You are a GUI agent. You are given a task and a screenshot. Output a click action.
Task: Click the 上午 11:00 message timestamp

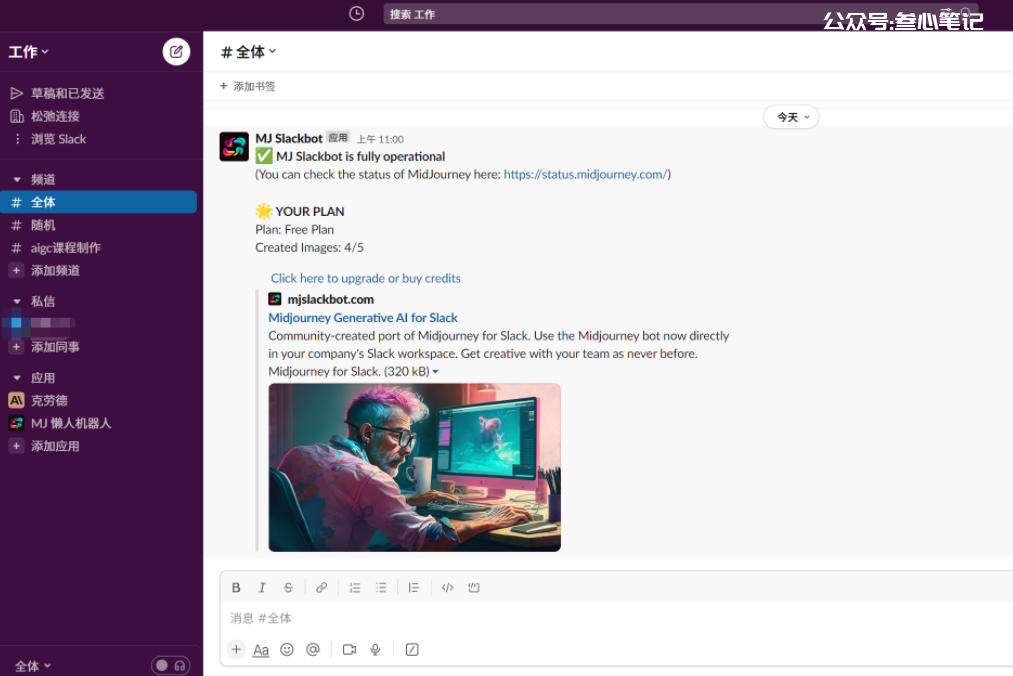point(380,139)
